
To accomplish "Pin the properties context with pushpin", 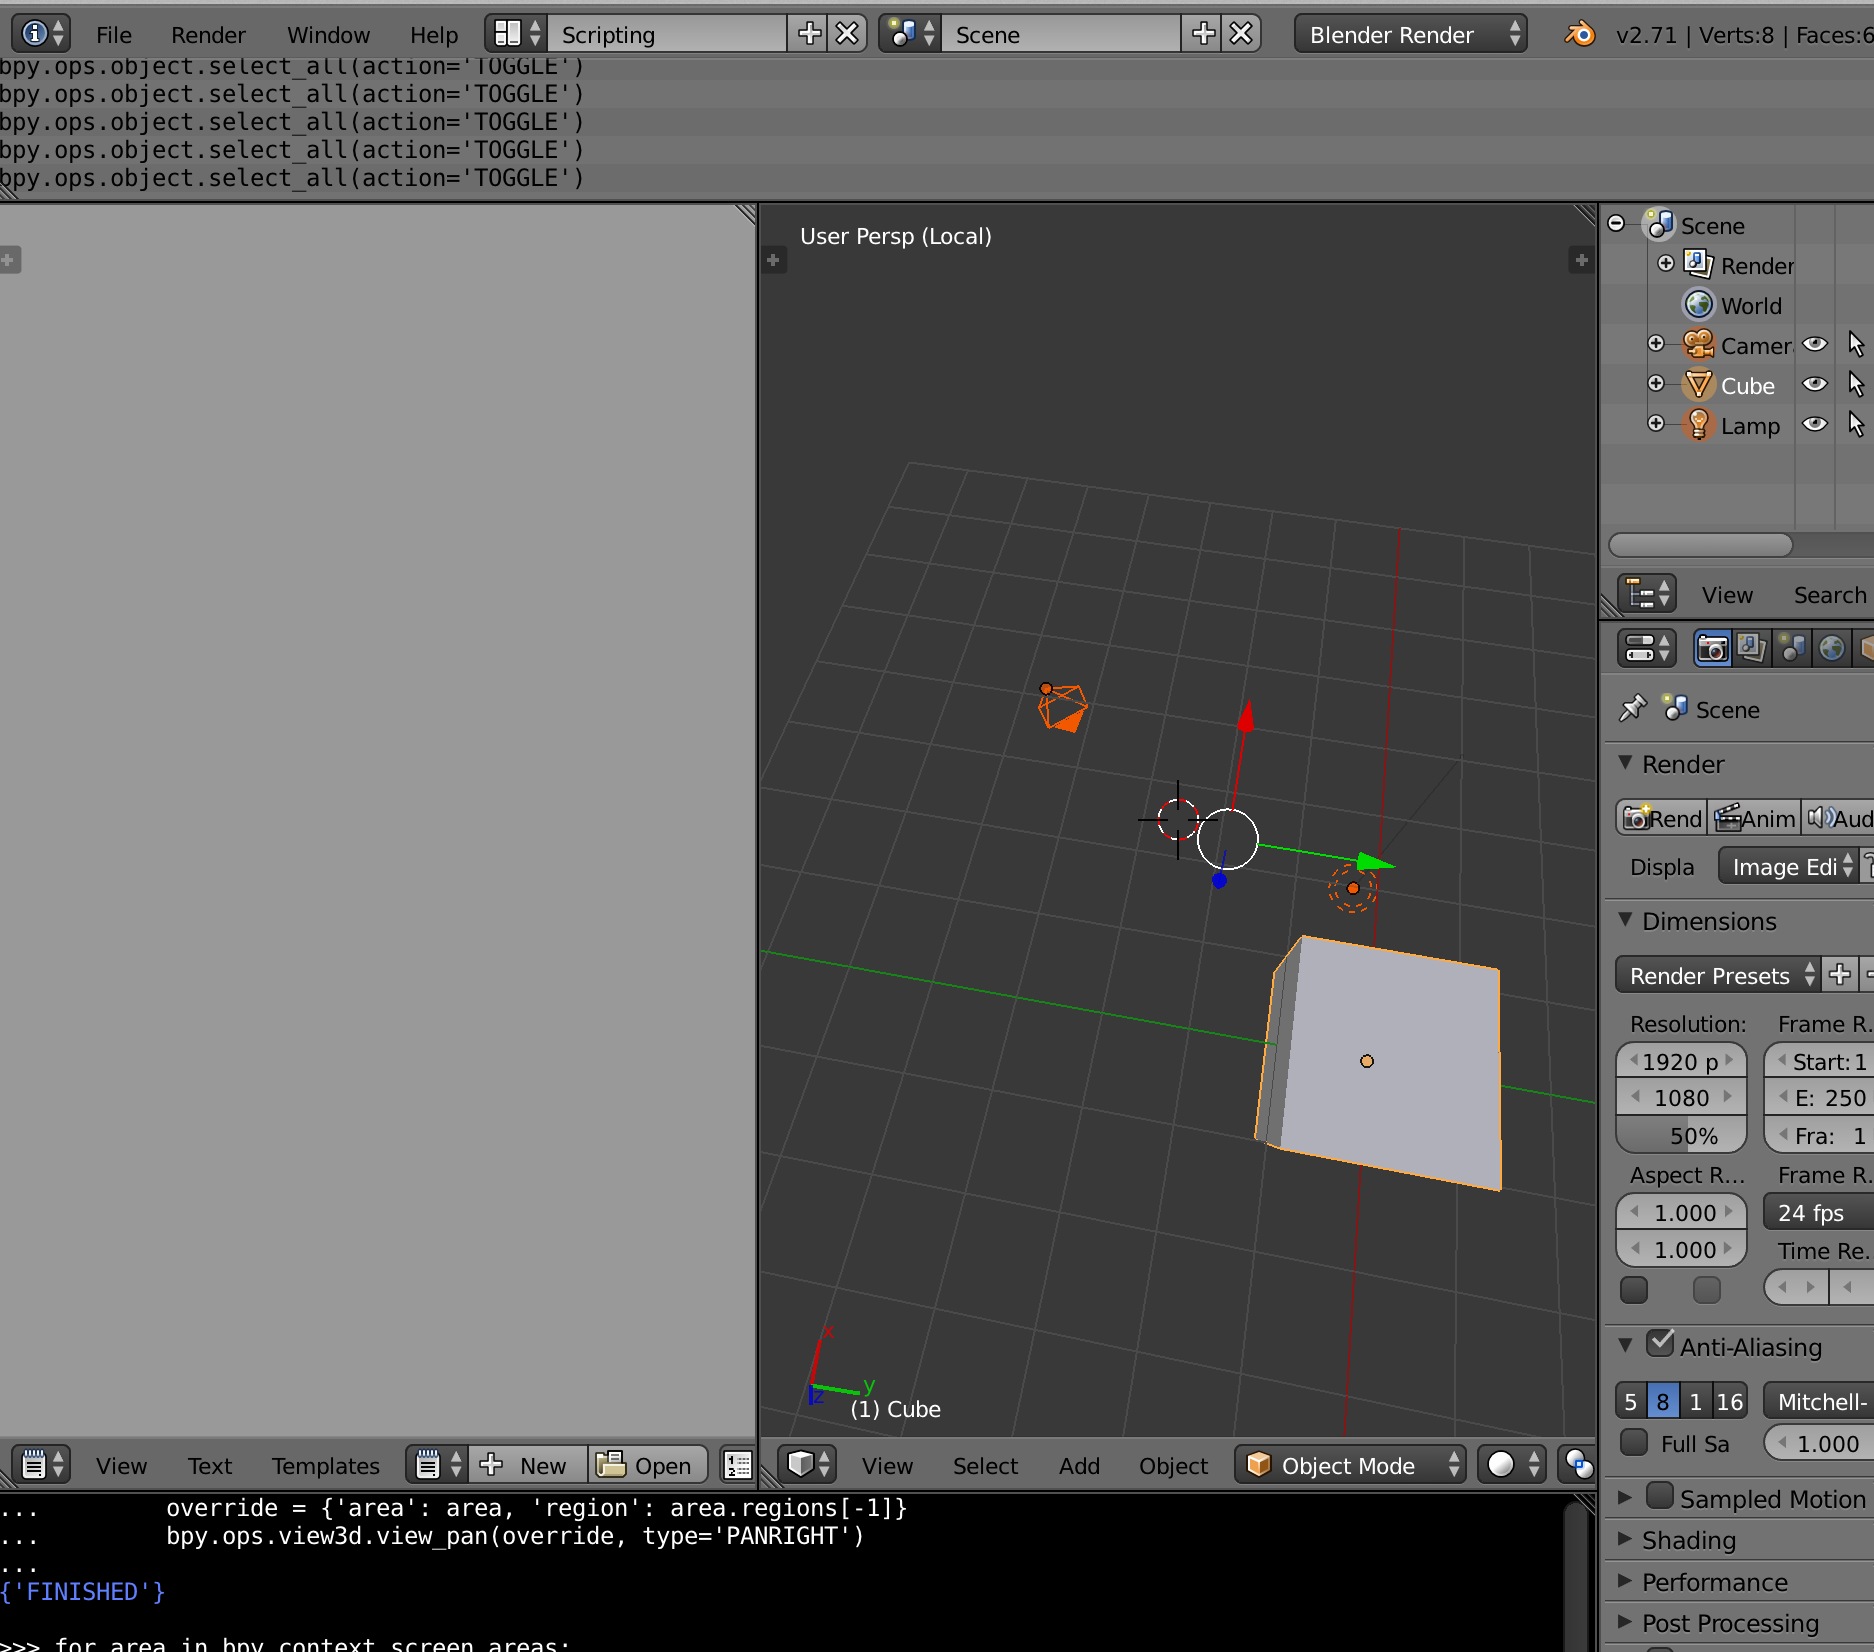I will 1633,709.
